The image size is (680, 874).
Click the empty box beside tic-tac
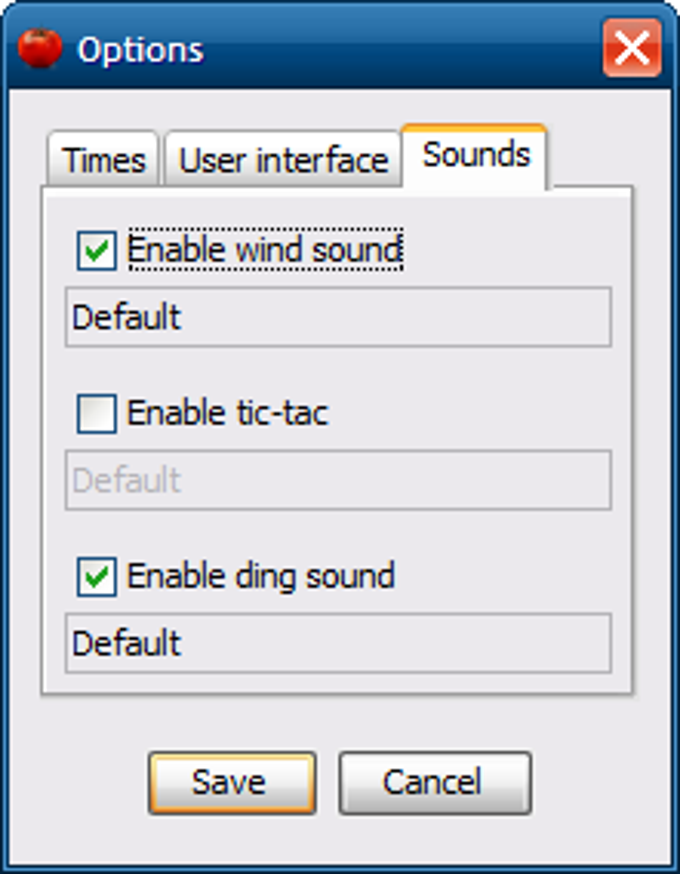[x=96, y=414]
